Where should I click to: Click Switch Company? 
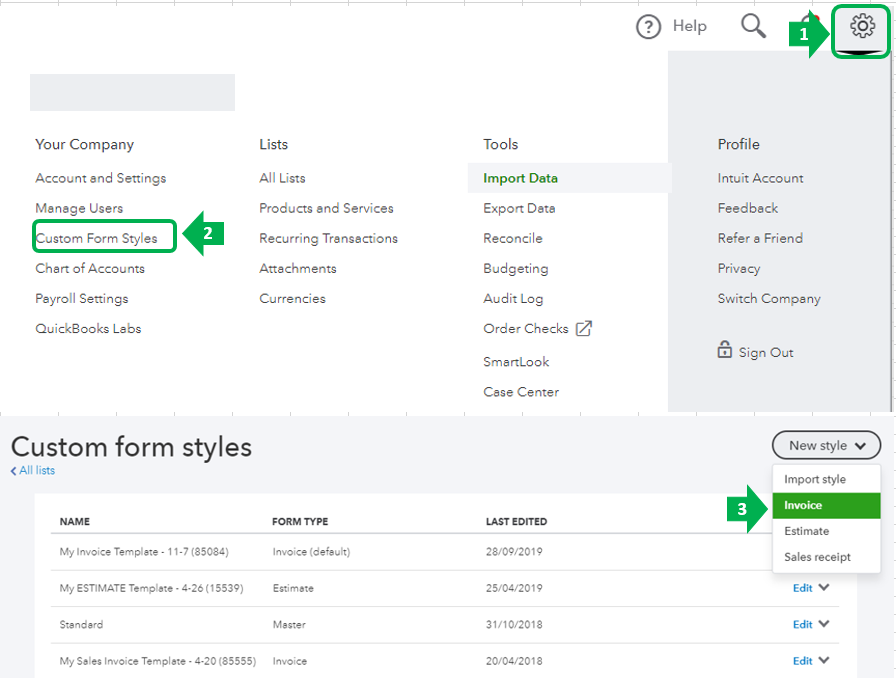coord(769,298)
